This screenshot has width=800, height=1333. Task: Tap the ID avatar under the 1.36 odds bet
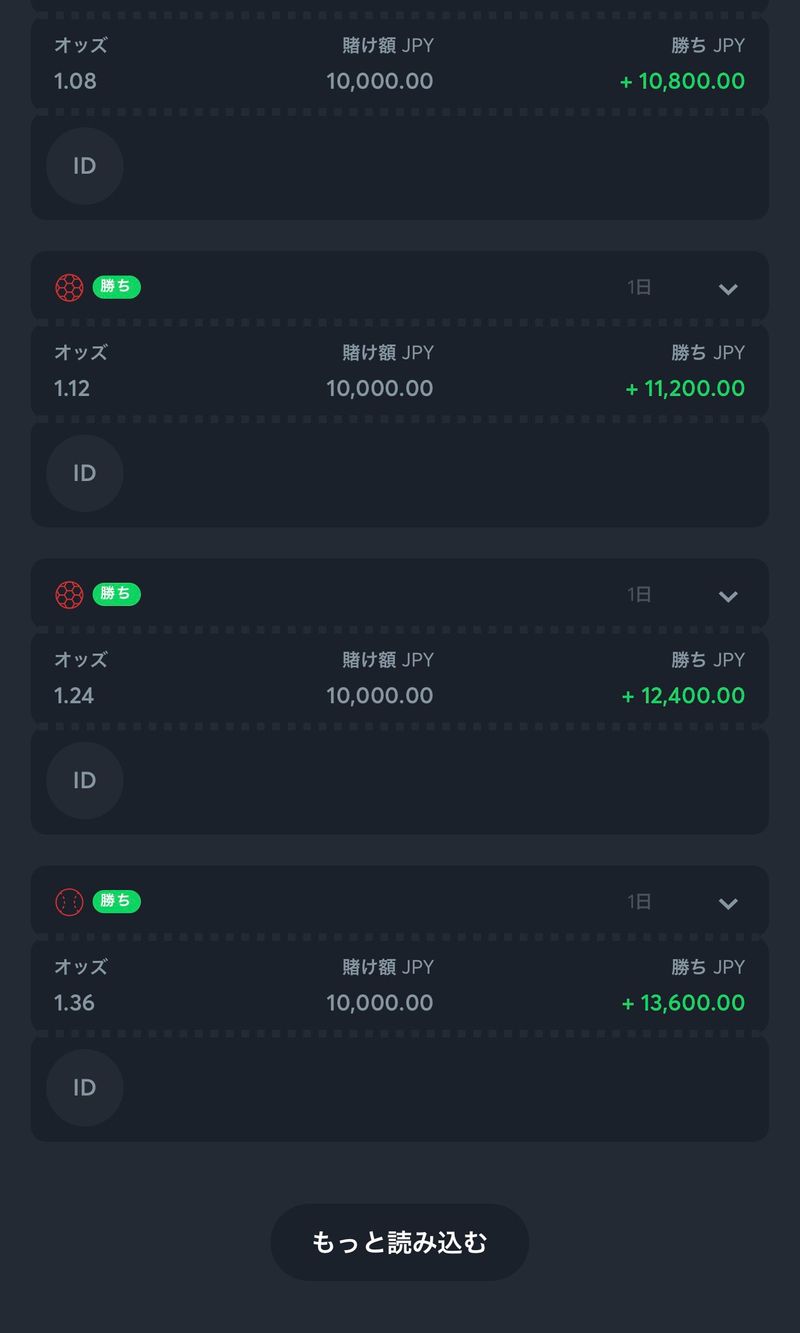(85, 1087)
